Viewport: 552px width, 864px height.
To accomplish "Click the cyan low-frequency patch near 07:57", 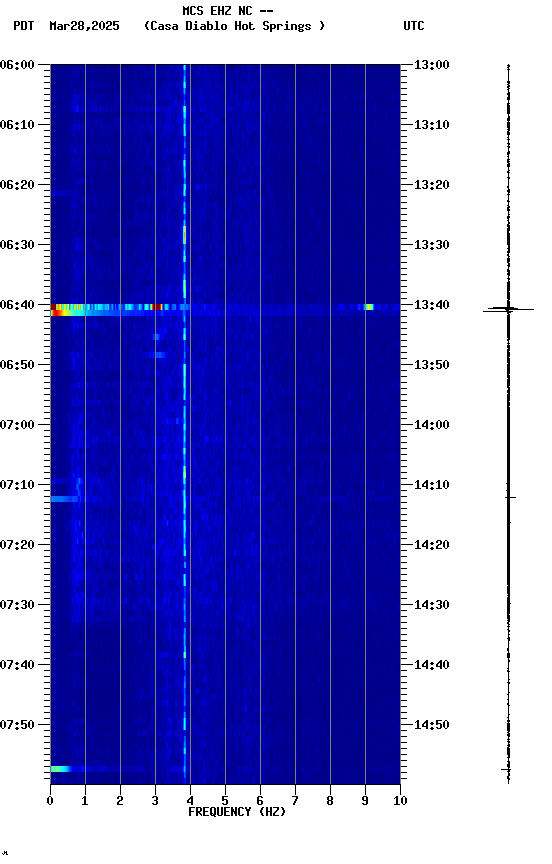I will [60, 769].
